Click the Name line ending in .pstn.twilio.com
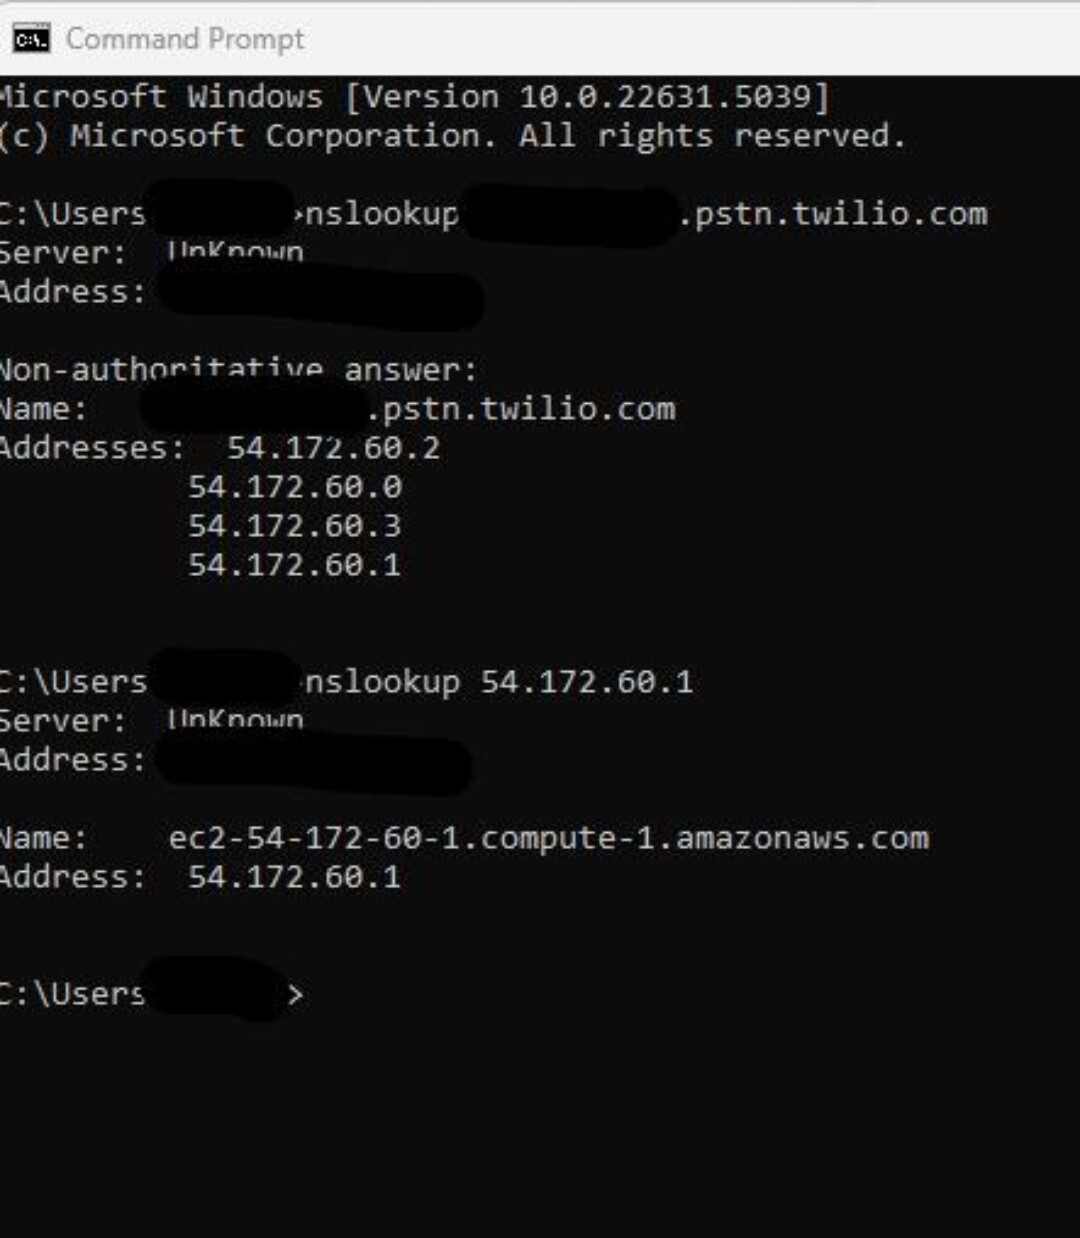Image resolution: width=1080 pixels, height=1238 pixels. click(x=338, y=409)
